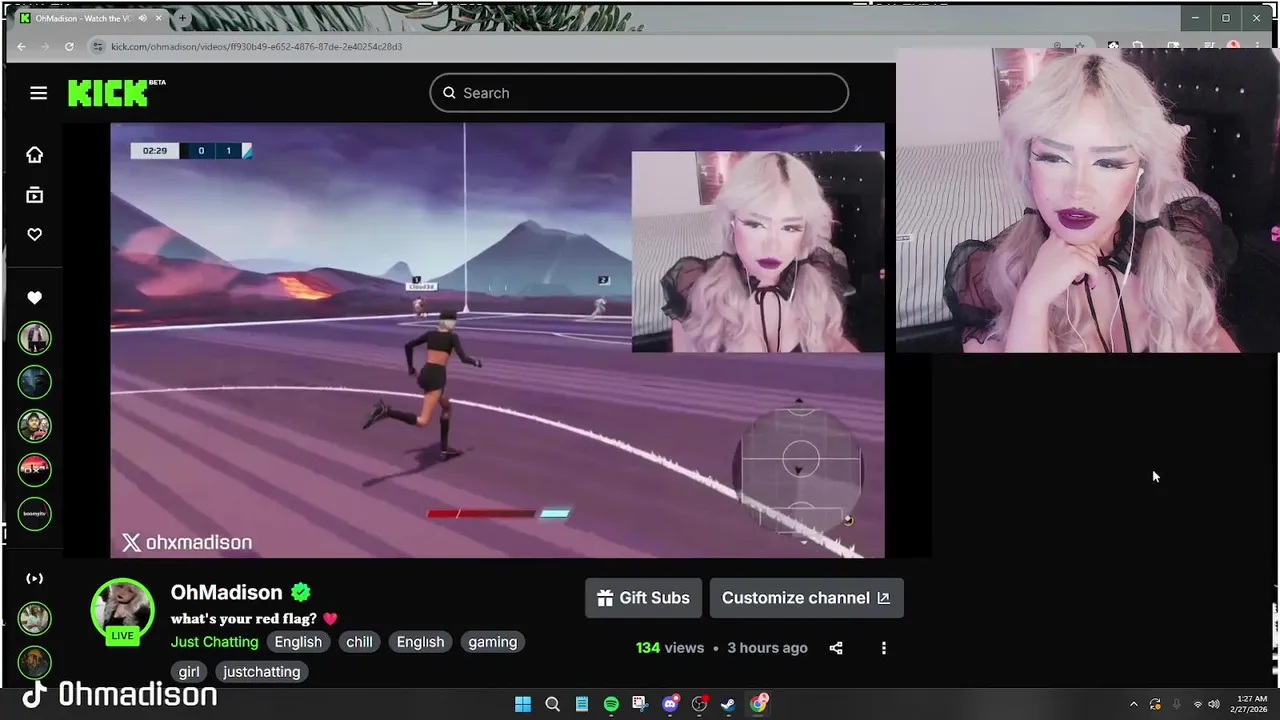Select the gaming tag
Screen dimensions: 1280x720
pos(493,642)
